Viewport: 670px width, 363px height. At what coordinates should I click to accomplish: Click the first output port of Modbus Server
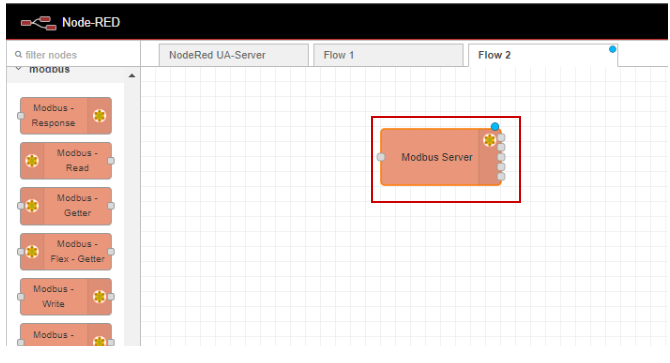point(501,138)
